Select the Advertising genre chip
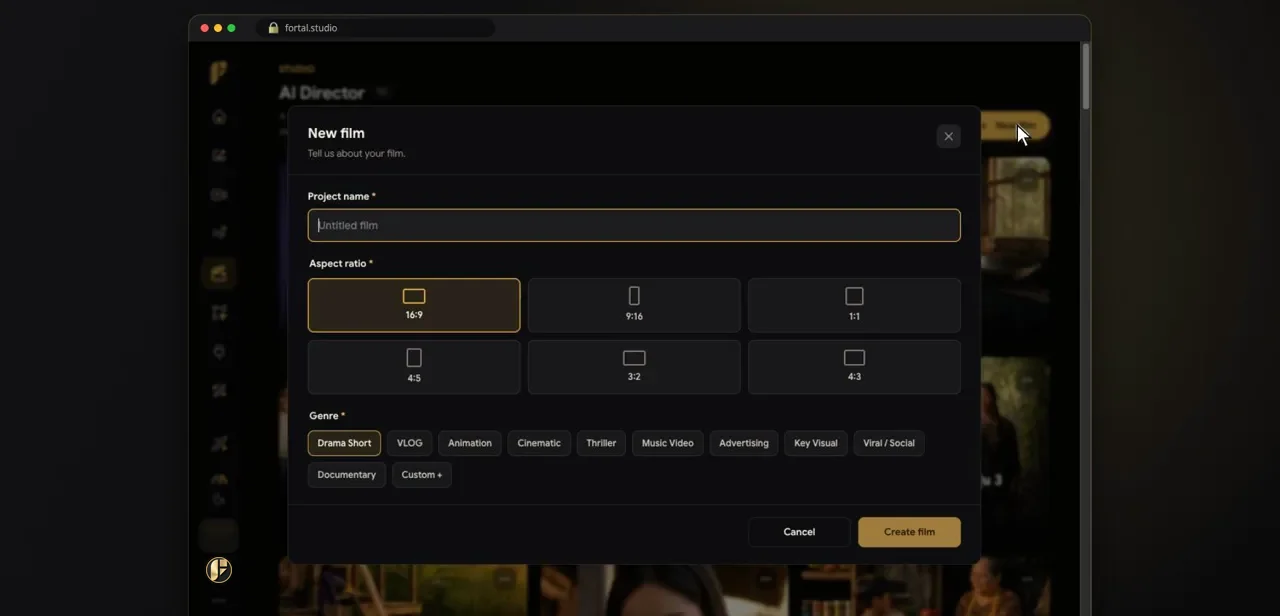This screenshot has width=1280, height=616. coord(744,443)
